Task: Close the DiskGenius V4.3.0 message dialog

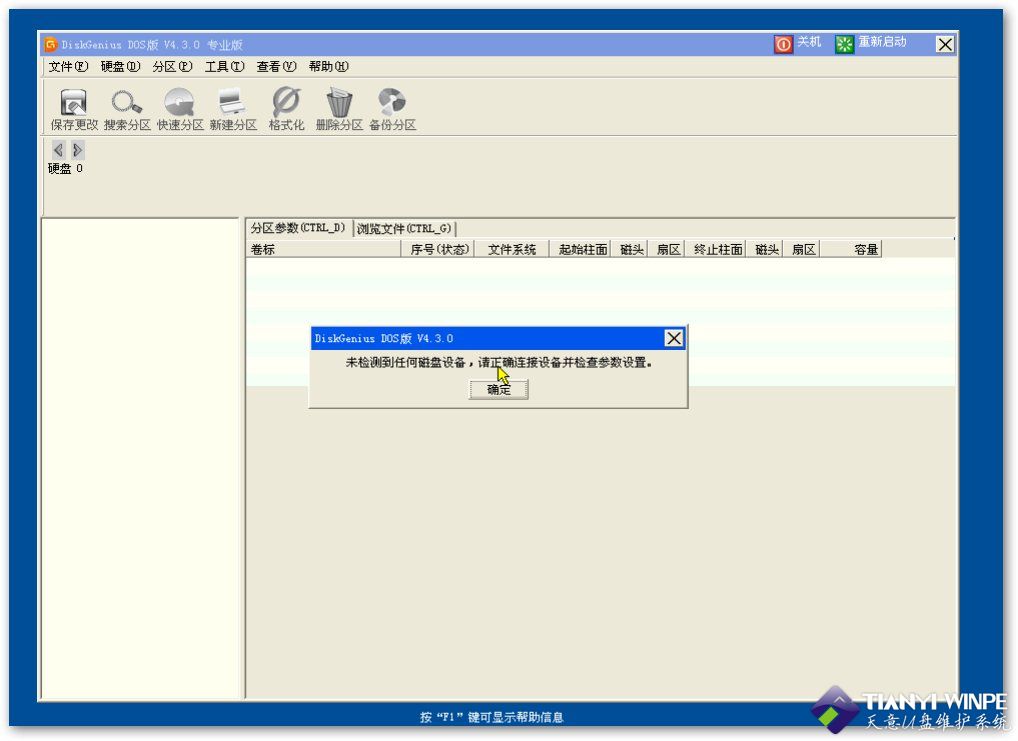Action: 674,338
